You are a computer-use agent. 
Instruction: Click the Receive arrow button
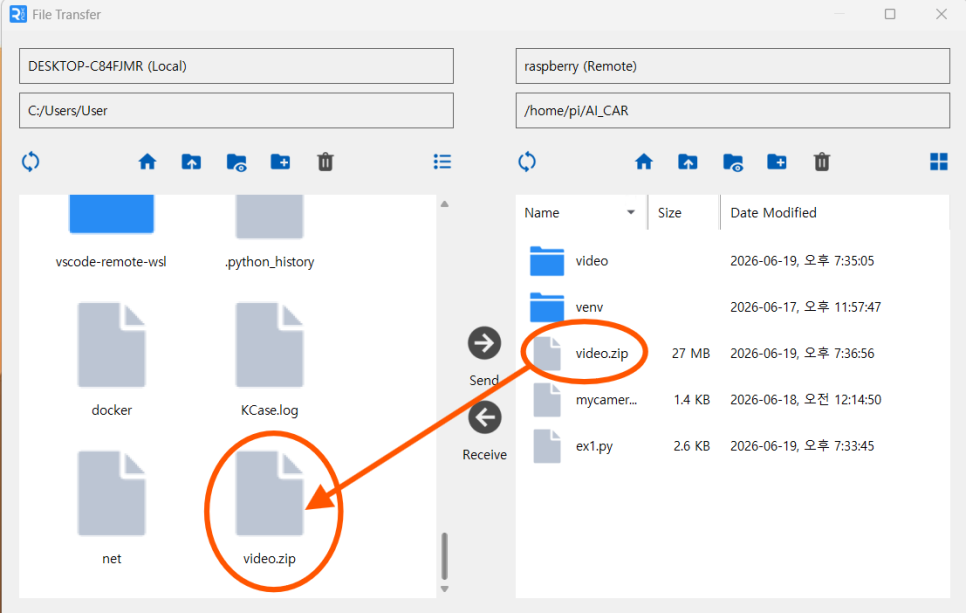pyautogui.click(x=484, y=418)
